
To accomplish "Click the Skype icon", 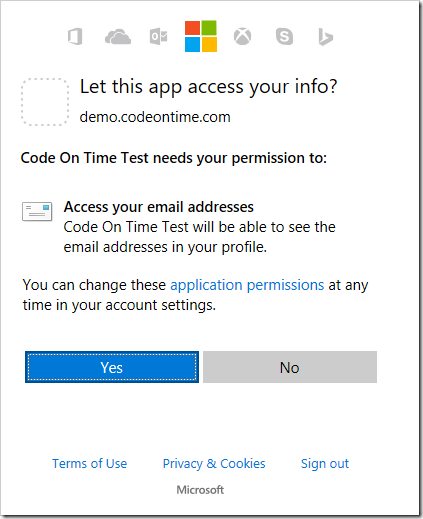I will 284,36.
